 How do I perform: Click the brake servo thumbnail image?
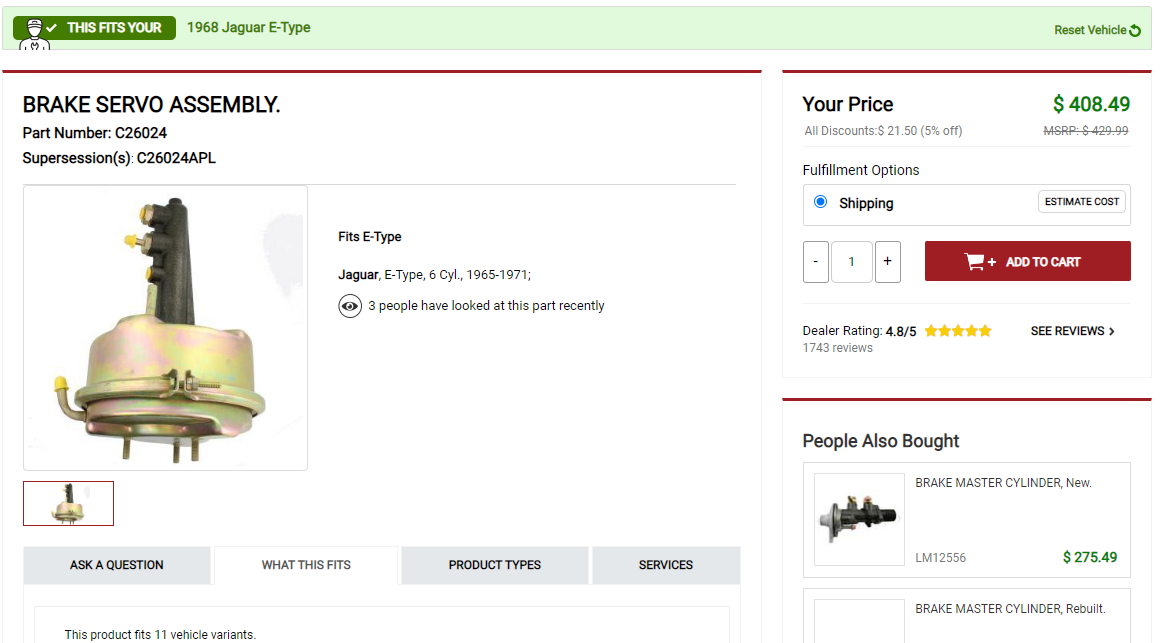69,503
